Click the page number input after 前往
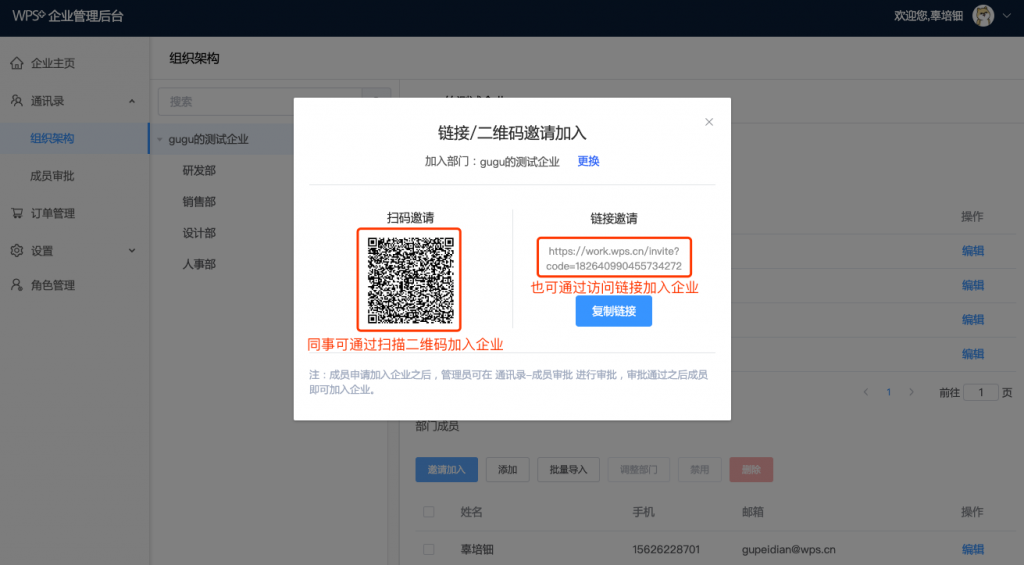 981,392
